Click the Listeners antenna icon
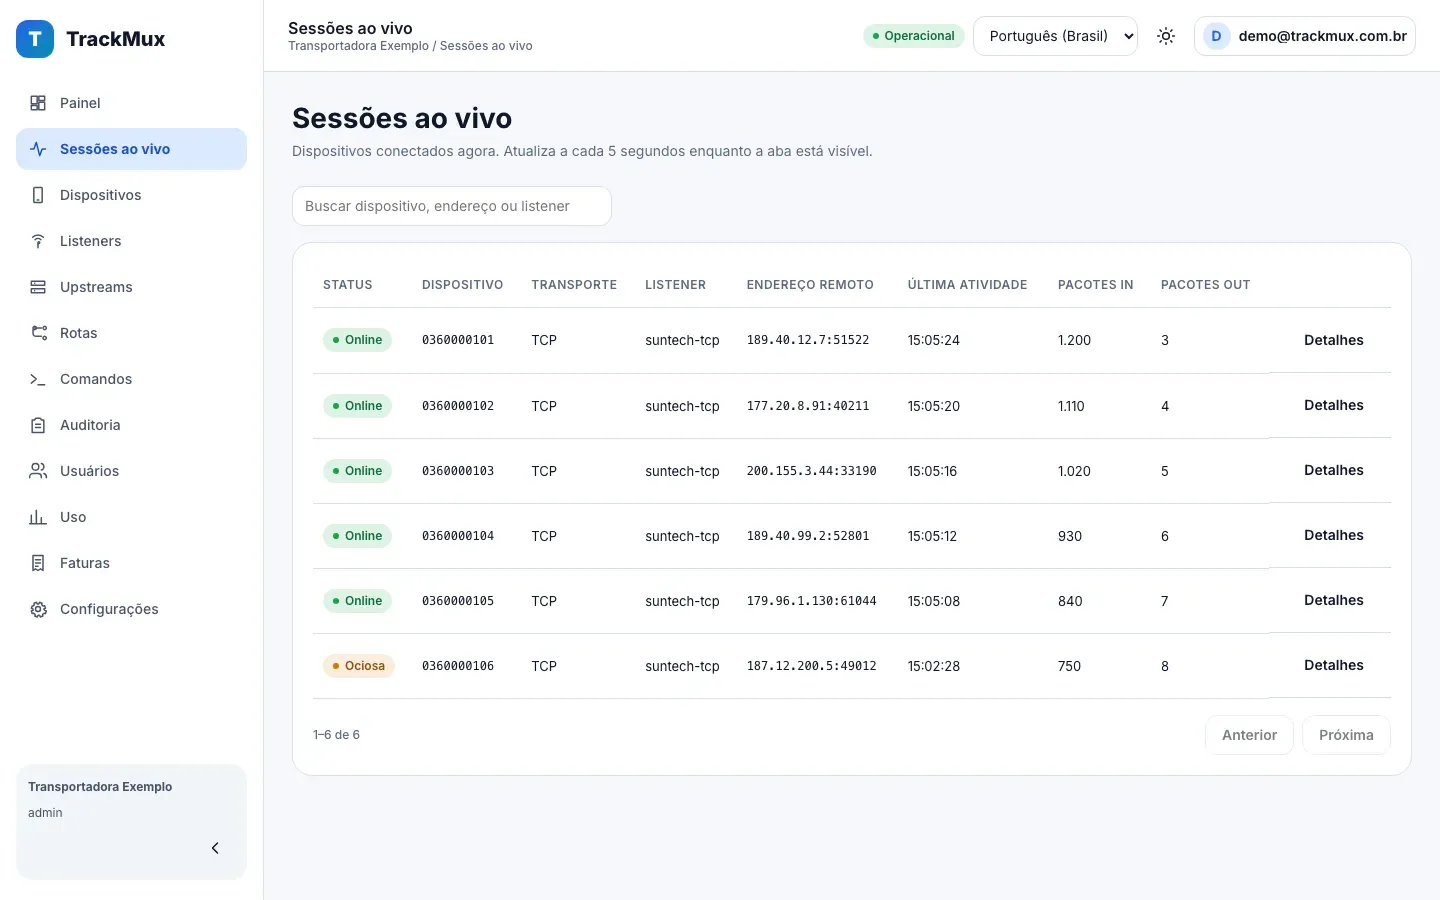 pos(38,241)
